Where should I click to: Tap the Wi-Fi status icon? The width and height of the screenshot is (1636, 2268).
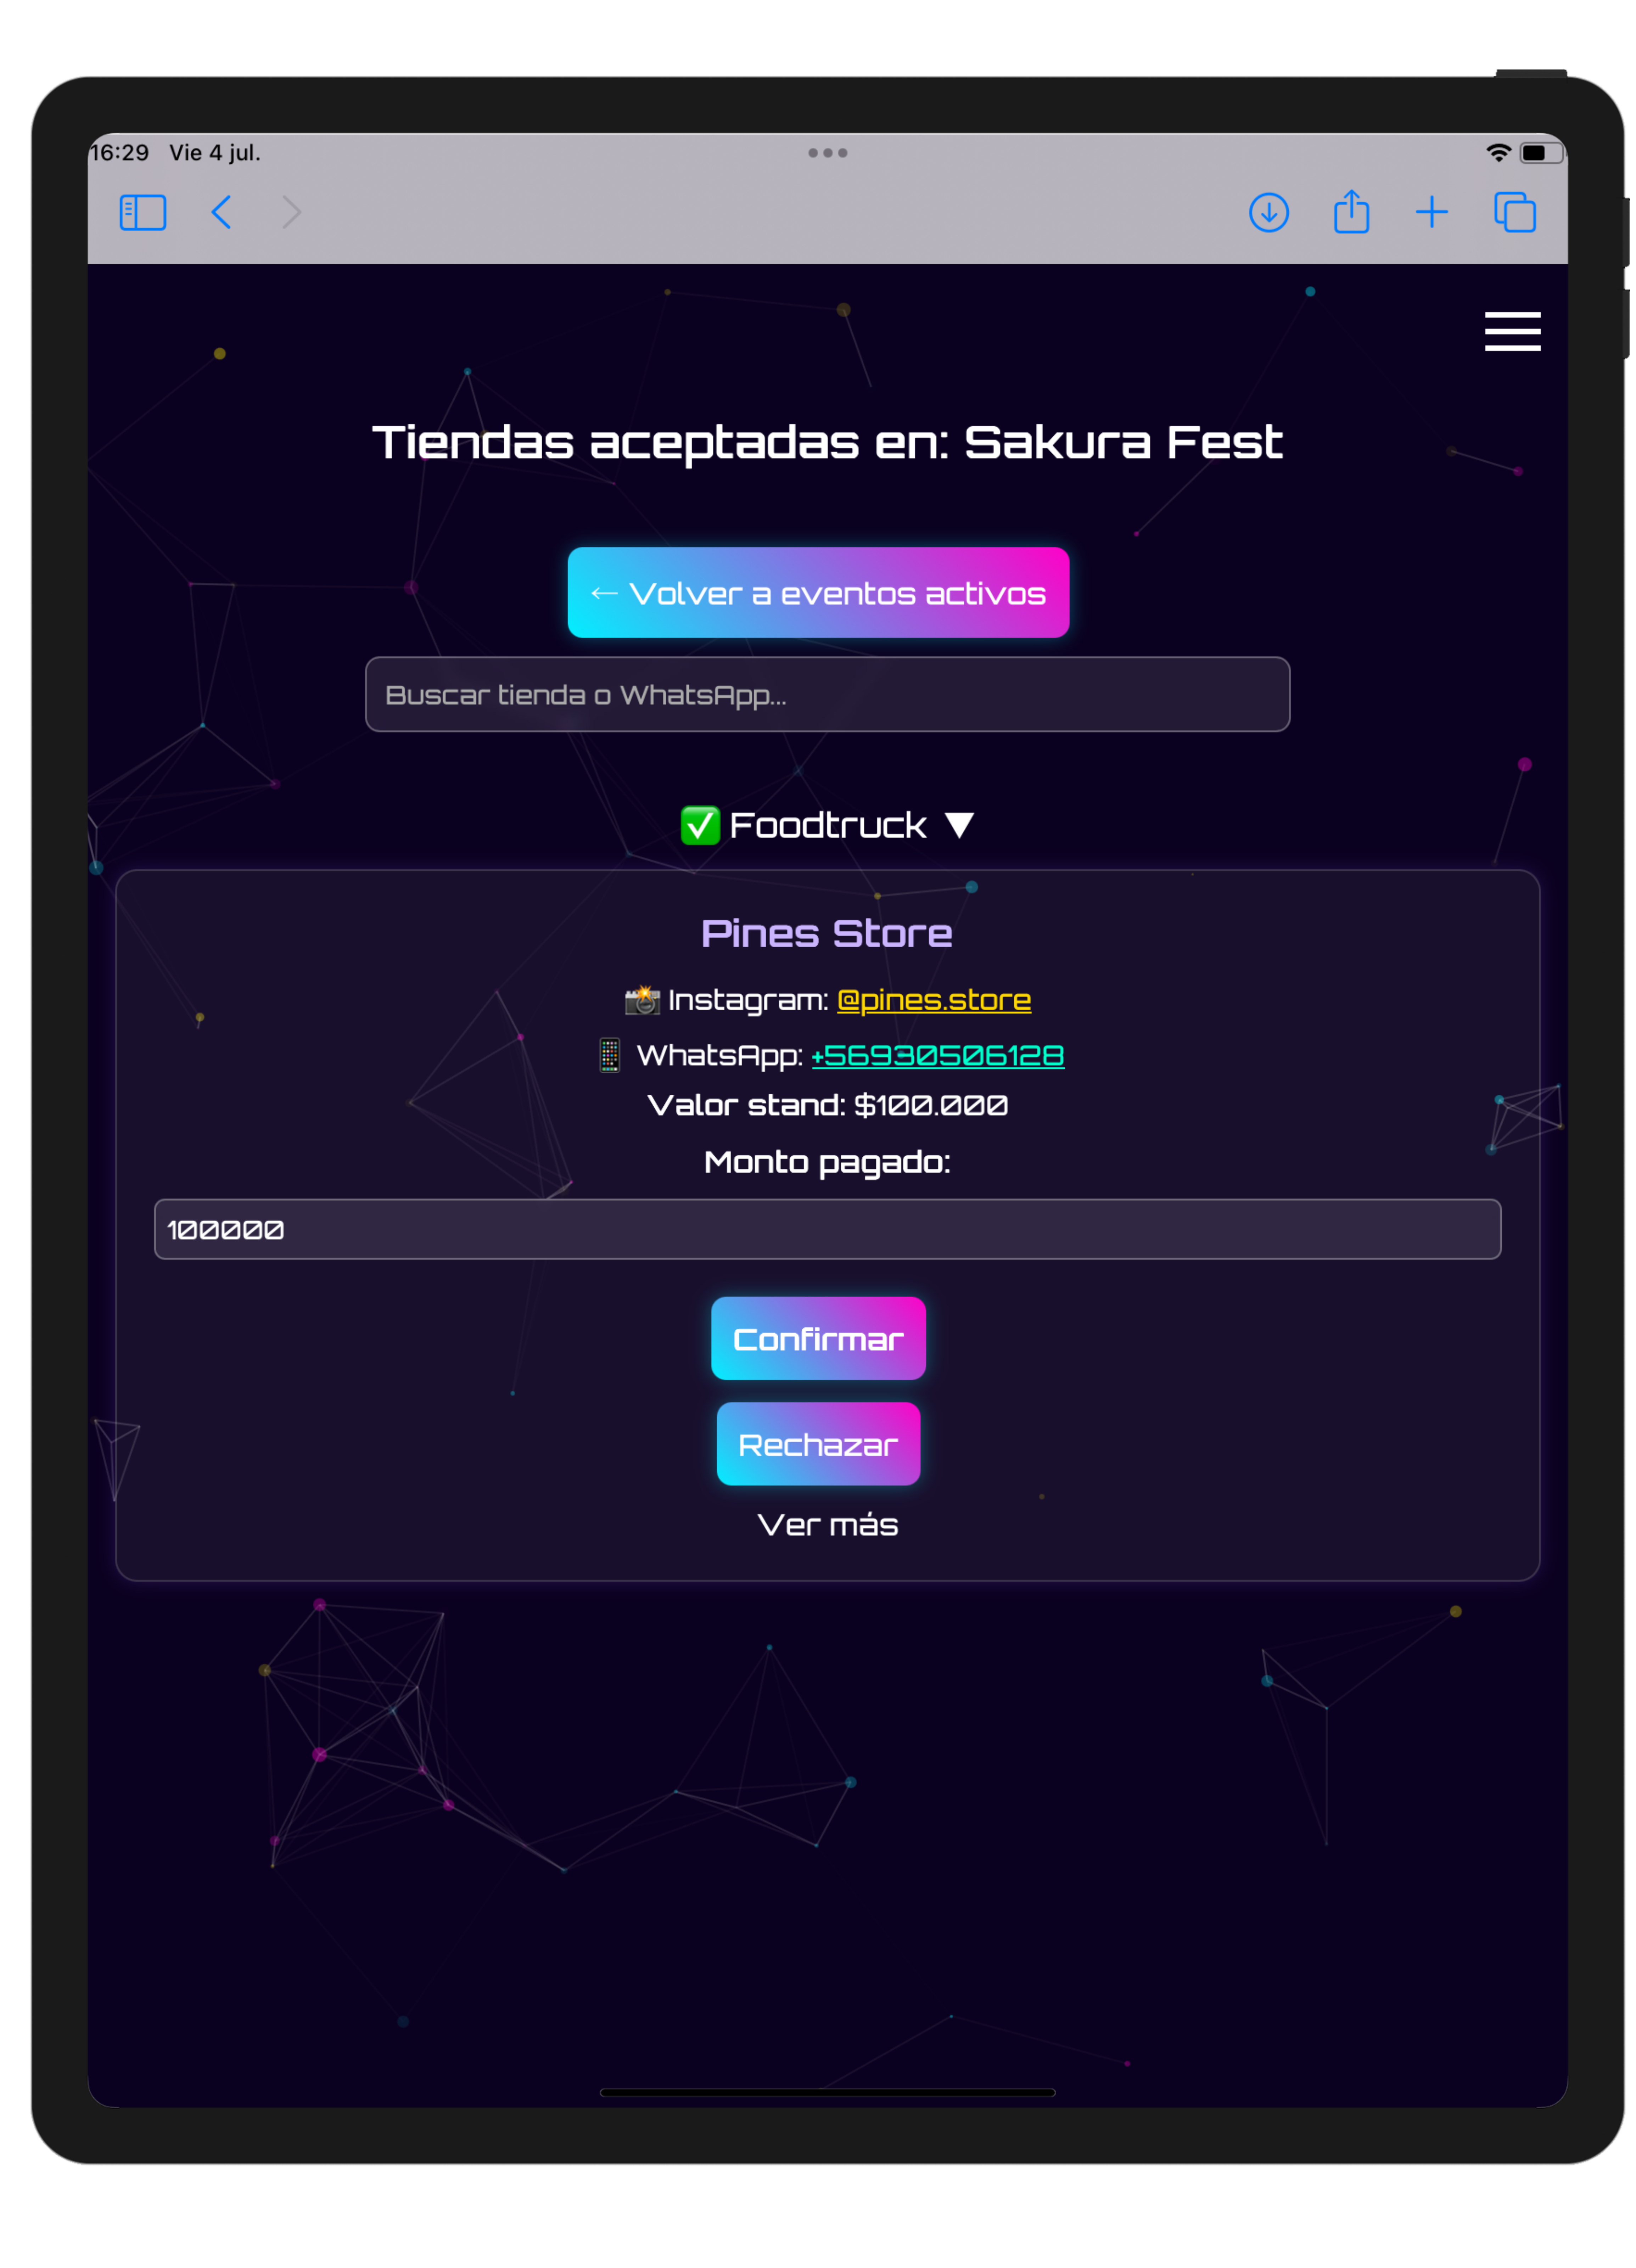tap(1497, 153)
